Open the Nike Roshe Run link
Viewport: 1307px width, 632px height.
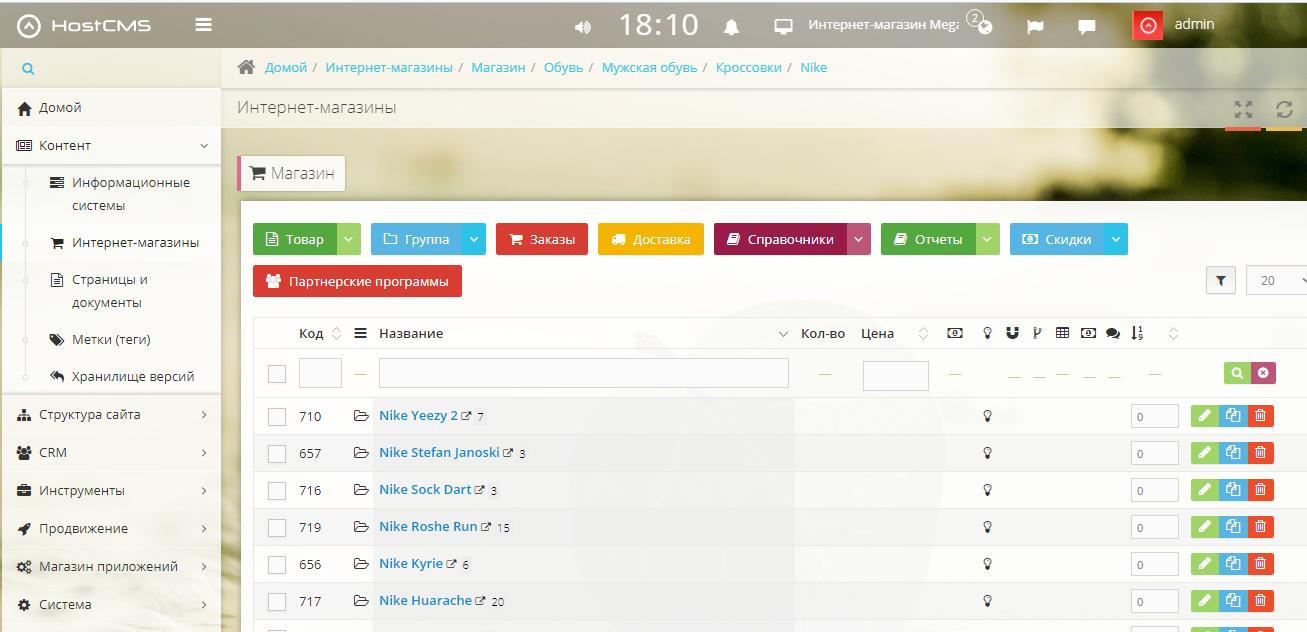click(428, 526)
